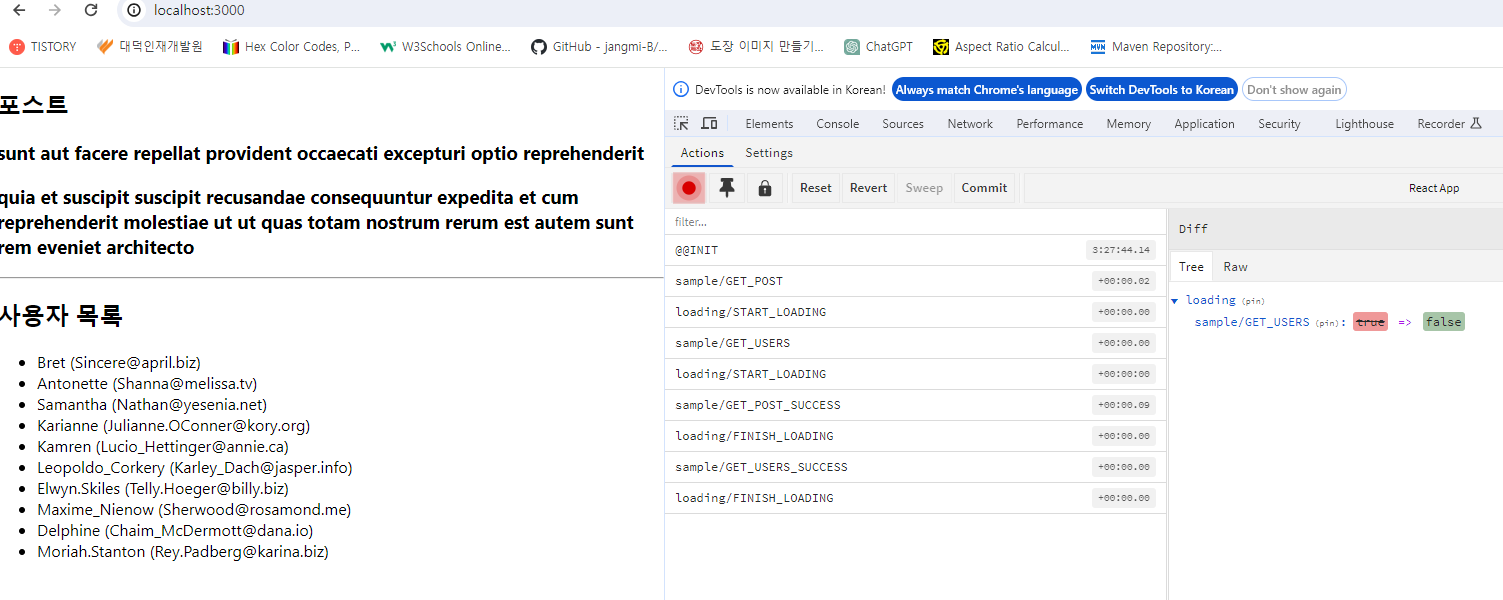Click Always match Chrome's language
This screenshot has height=600, width=1503.
(986, 90)
